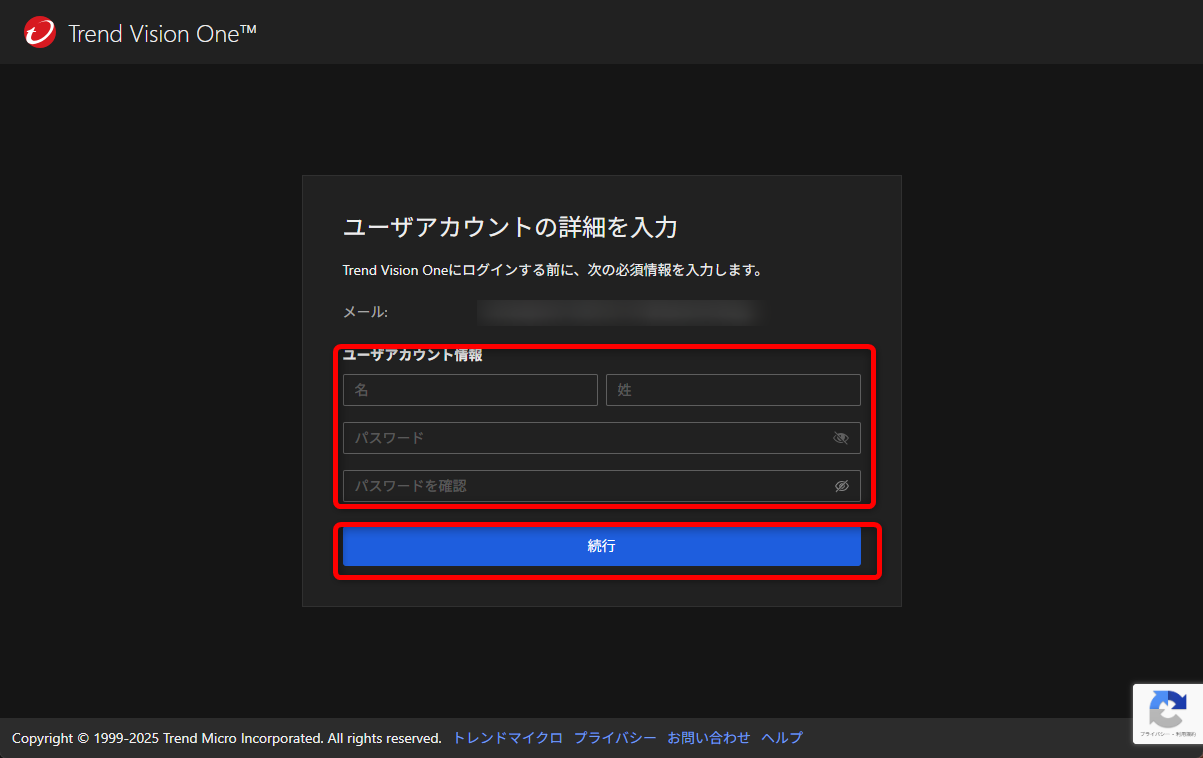Click the 名 first name input field
Viewport: 1203px width, 758px height.
[470, 390]
